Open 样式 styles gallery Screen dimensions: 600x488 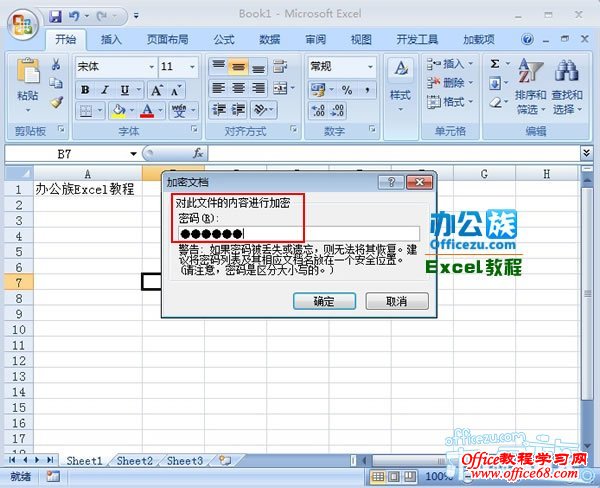coord(400,87)
